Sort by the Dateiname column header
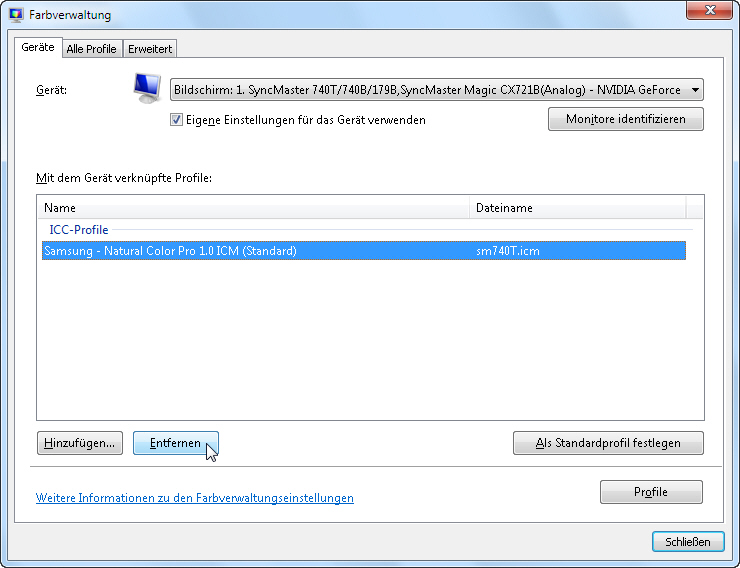The height and width of the screenshot is (568, 740). tap(577, 208)
